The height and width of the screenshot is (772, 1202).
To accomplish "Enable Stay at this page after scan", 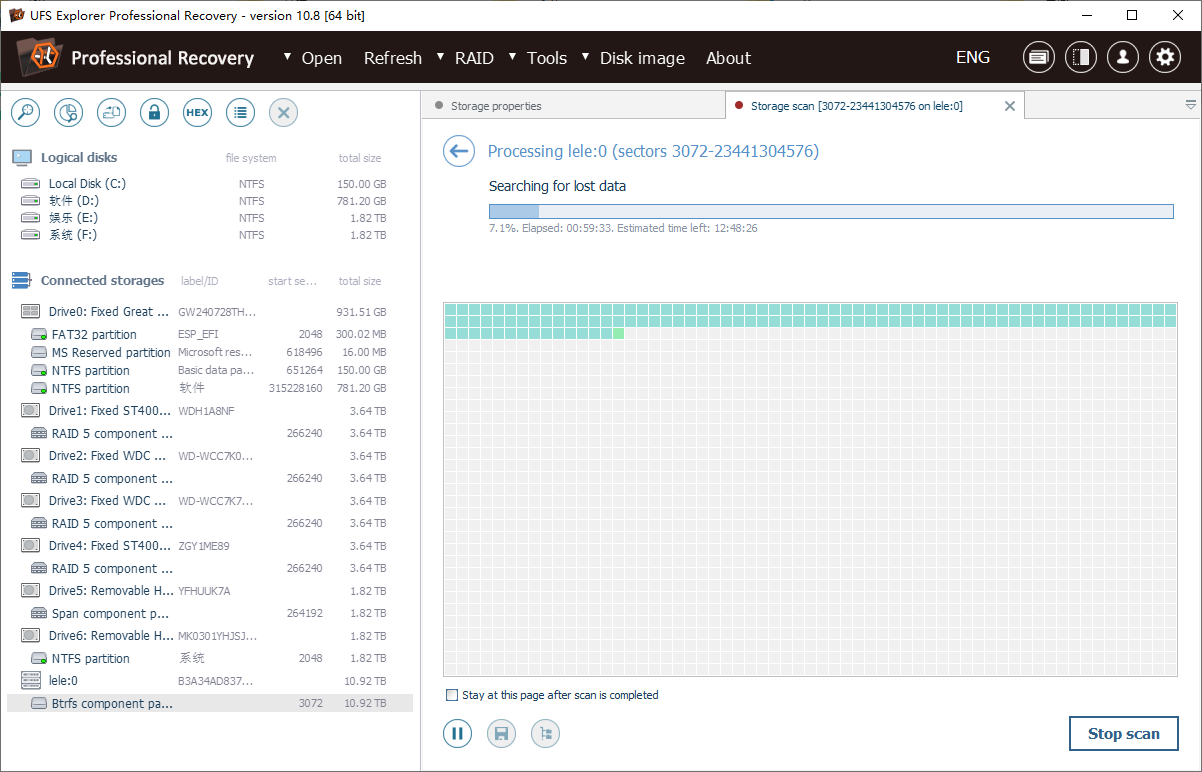I will [x=453, y=695].
